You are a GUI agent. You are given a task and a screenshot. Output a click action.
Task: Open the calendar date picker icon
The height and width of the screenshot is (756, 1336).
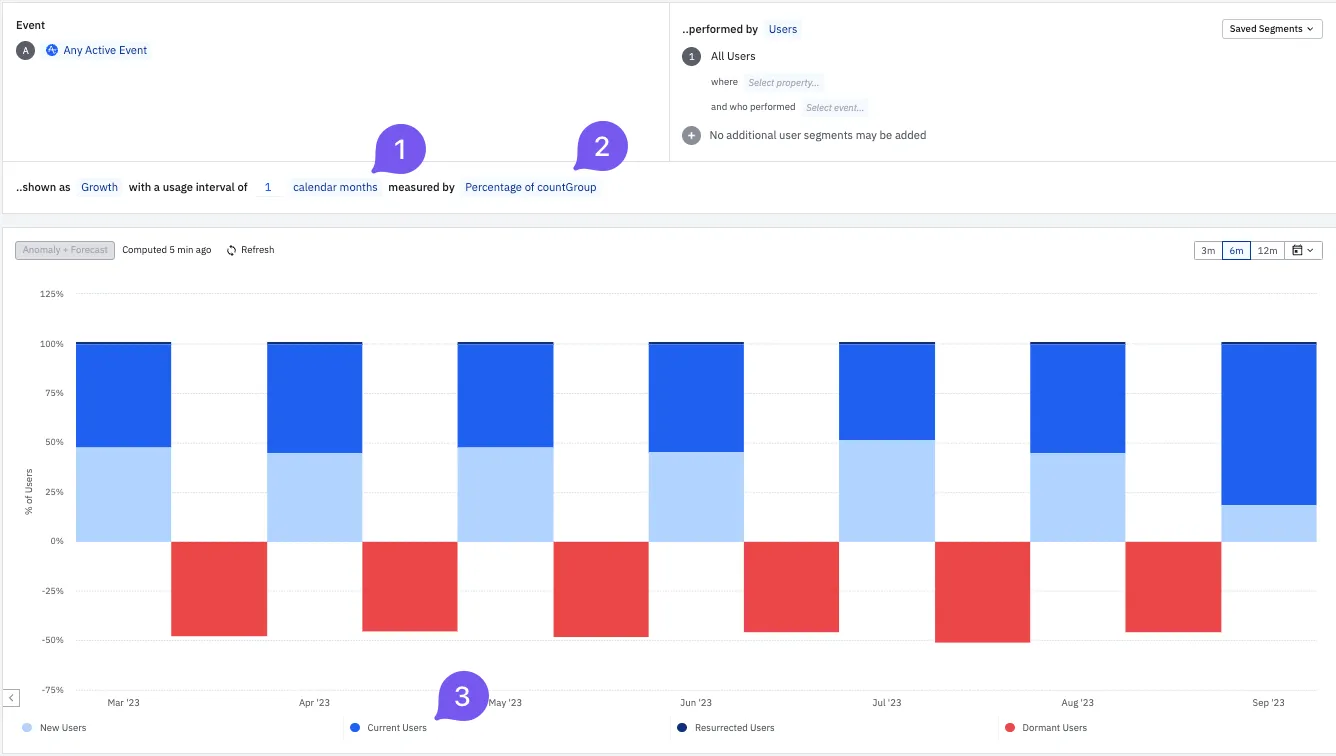pyautogui.click(x=1304, y=250)
